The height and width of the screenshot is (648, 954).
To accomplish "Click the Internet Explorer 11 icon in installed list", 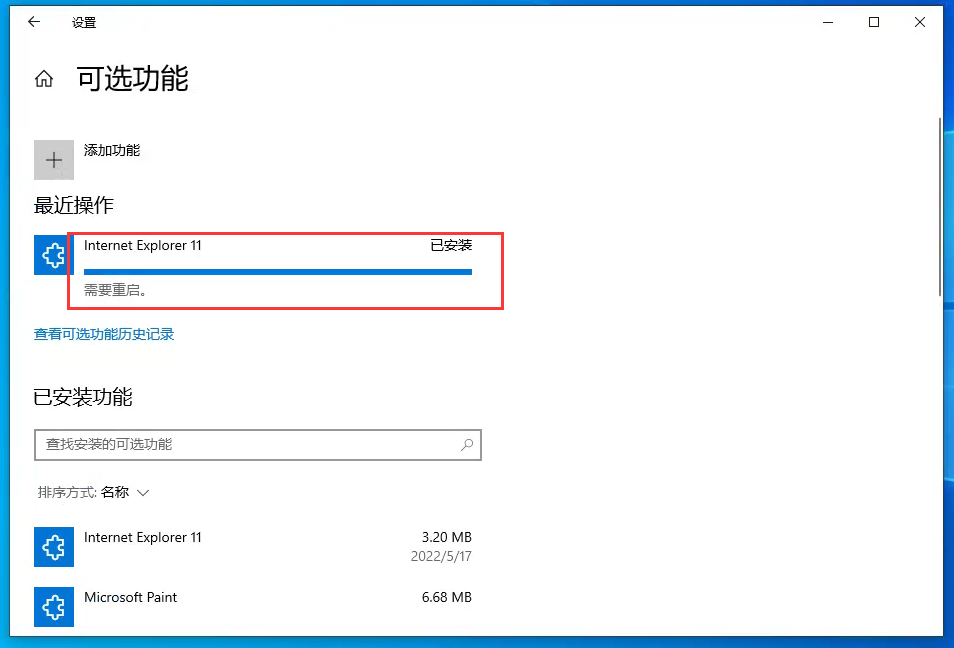I will click(x=54, y=547).
